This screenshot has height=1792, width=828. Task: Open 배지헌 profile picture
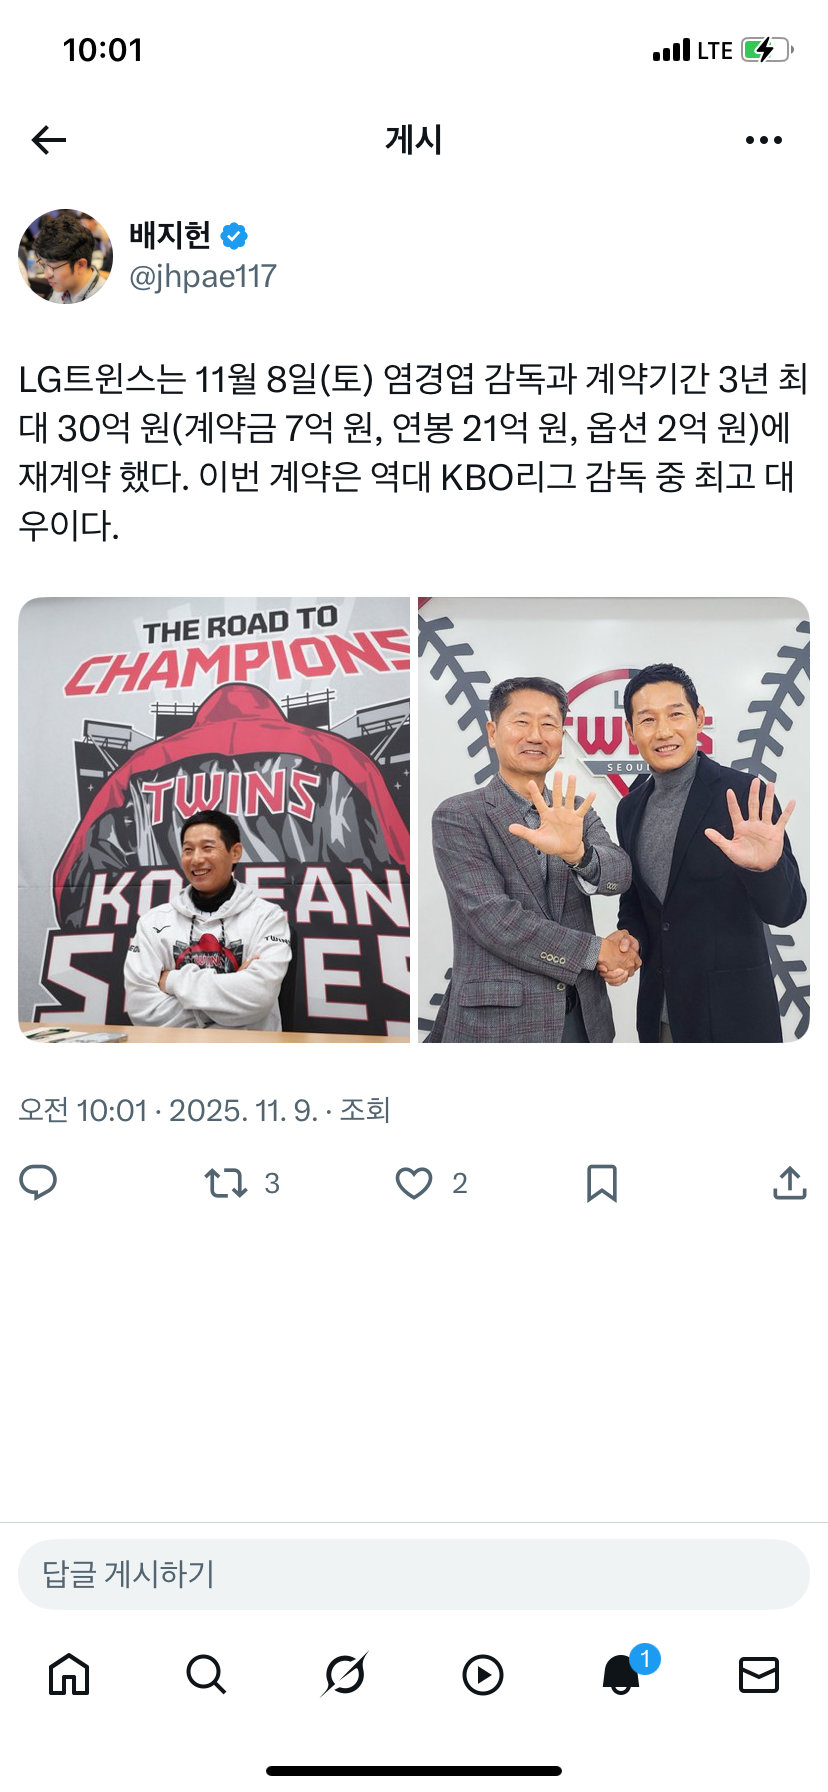click(65, 256)
